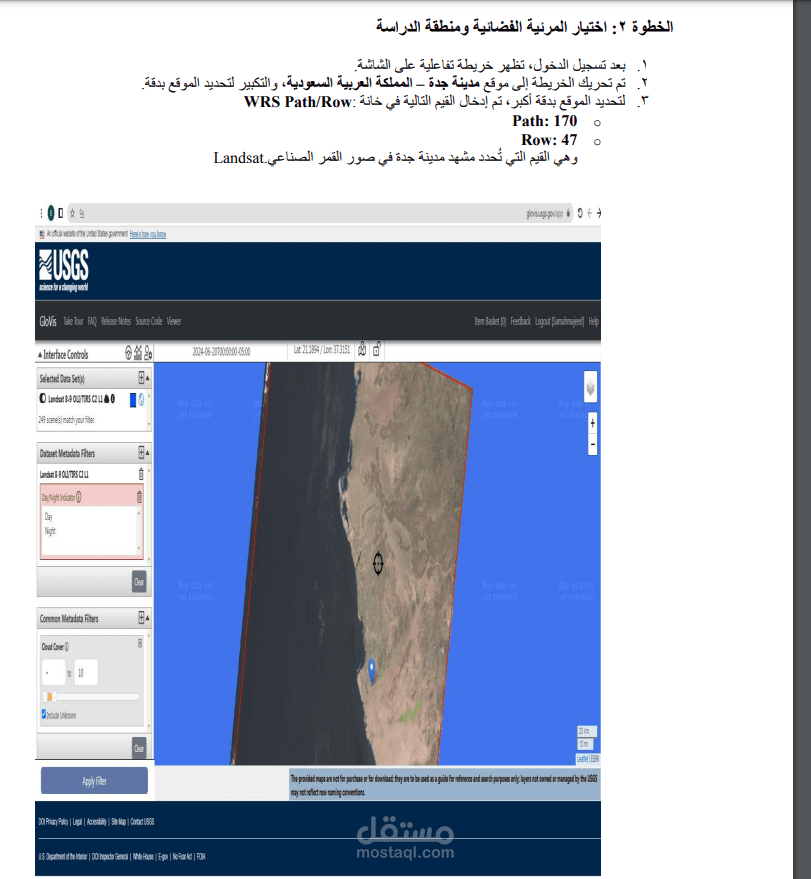The image size is (811, 879).
Task: Reload the page with browser refresh icon
Action: (x=580, y=213)
